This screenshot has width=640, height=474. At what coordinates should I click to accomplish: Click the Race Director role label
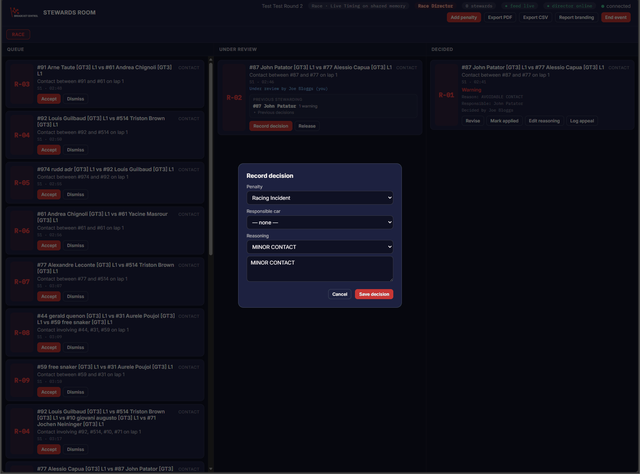click(435, 6)
